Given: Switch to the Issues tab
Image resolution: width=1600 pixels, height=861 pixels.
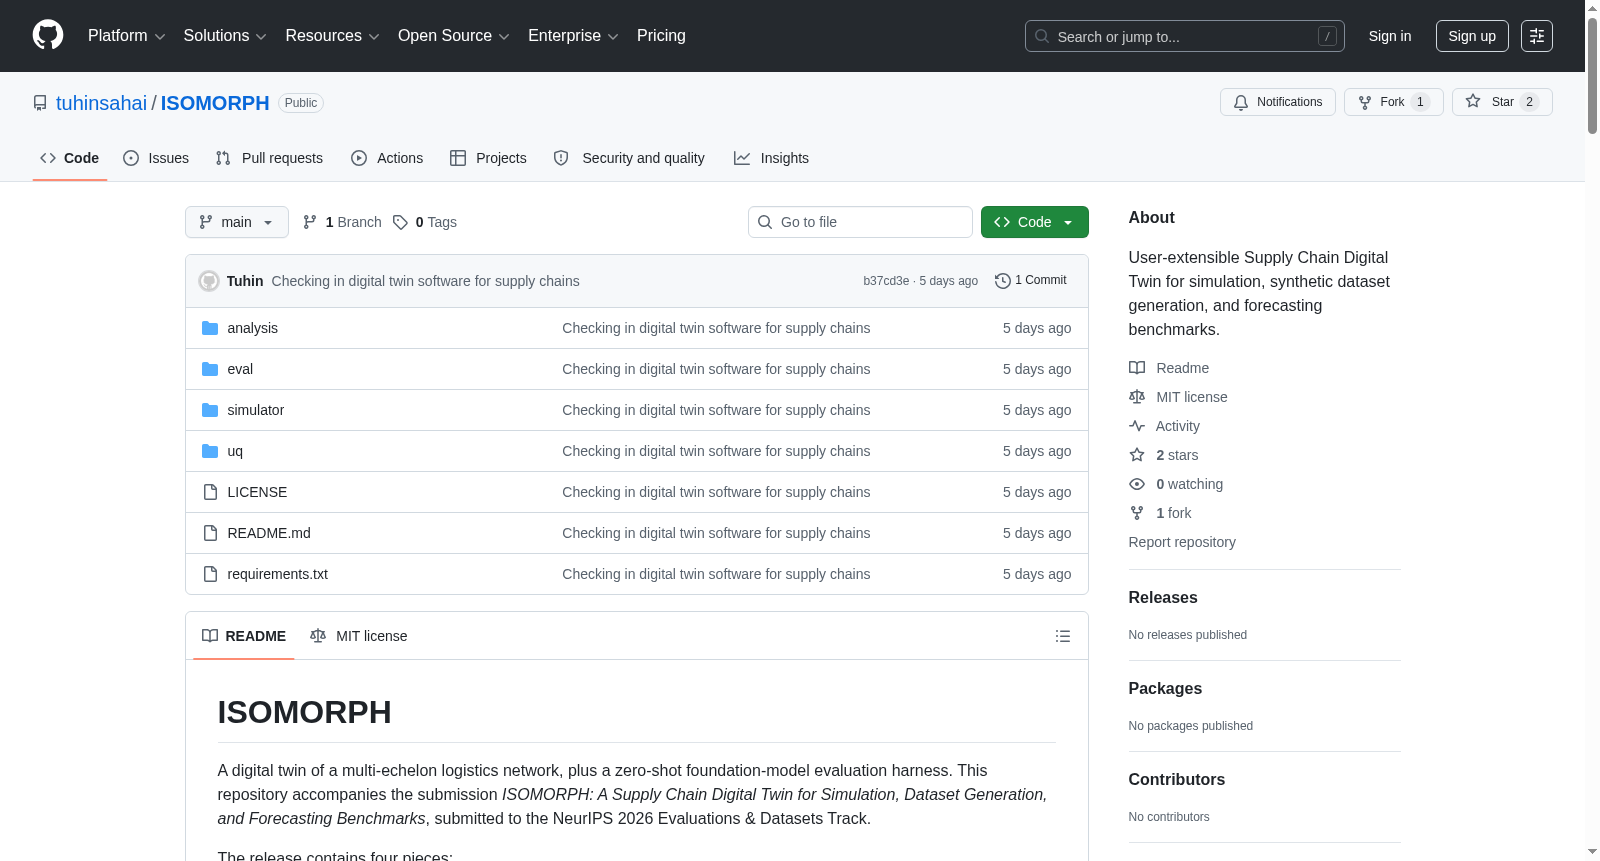Looking at the screenshot, I should tap(156, 158).
